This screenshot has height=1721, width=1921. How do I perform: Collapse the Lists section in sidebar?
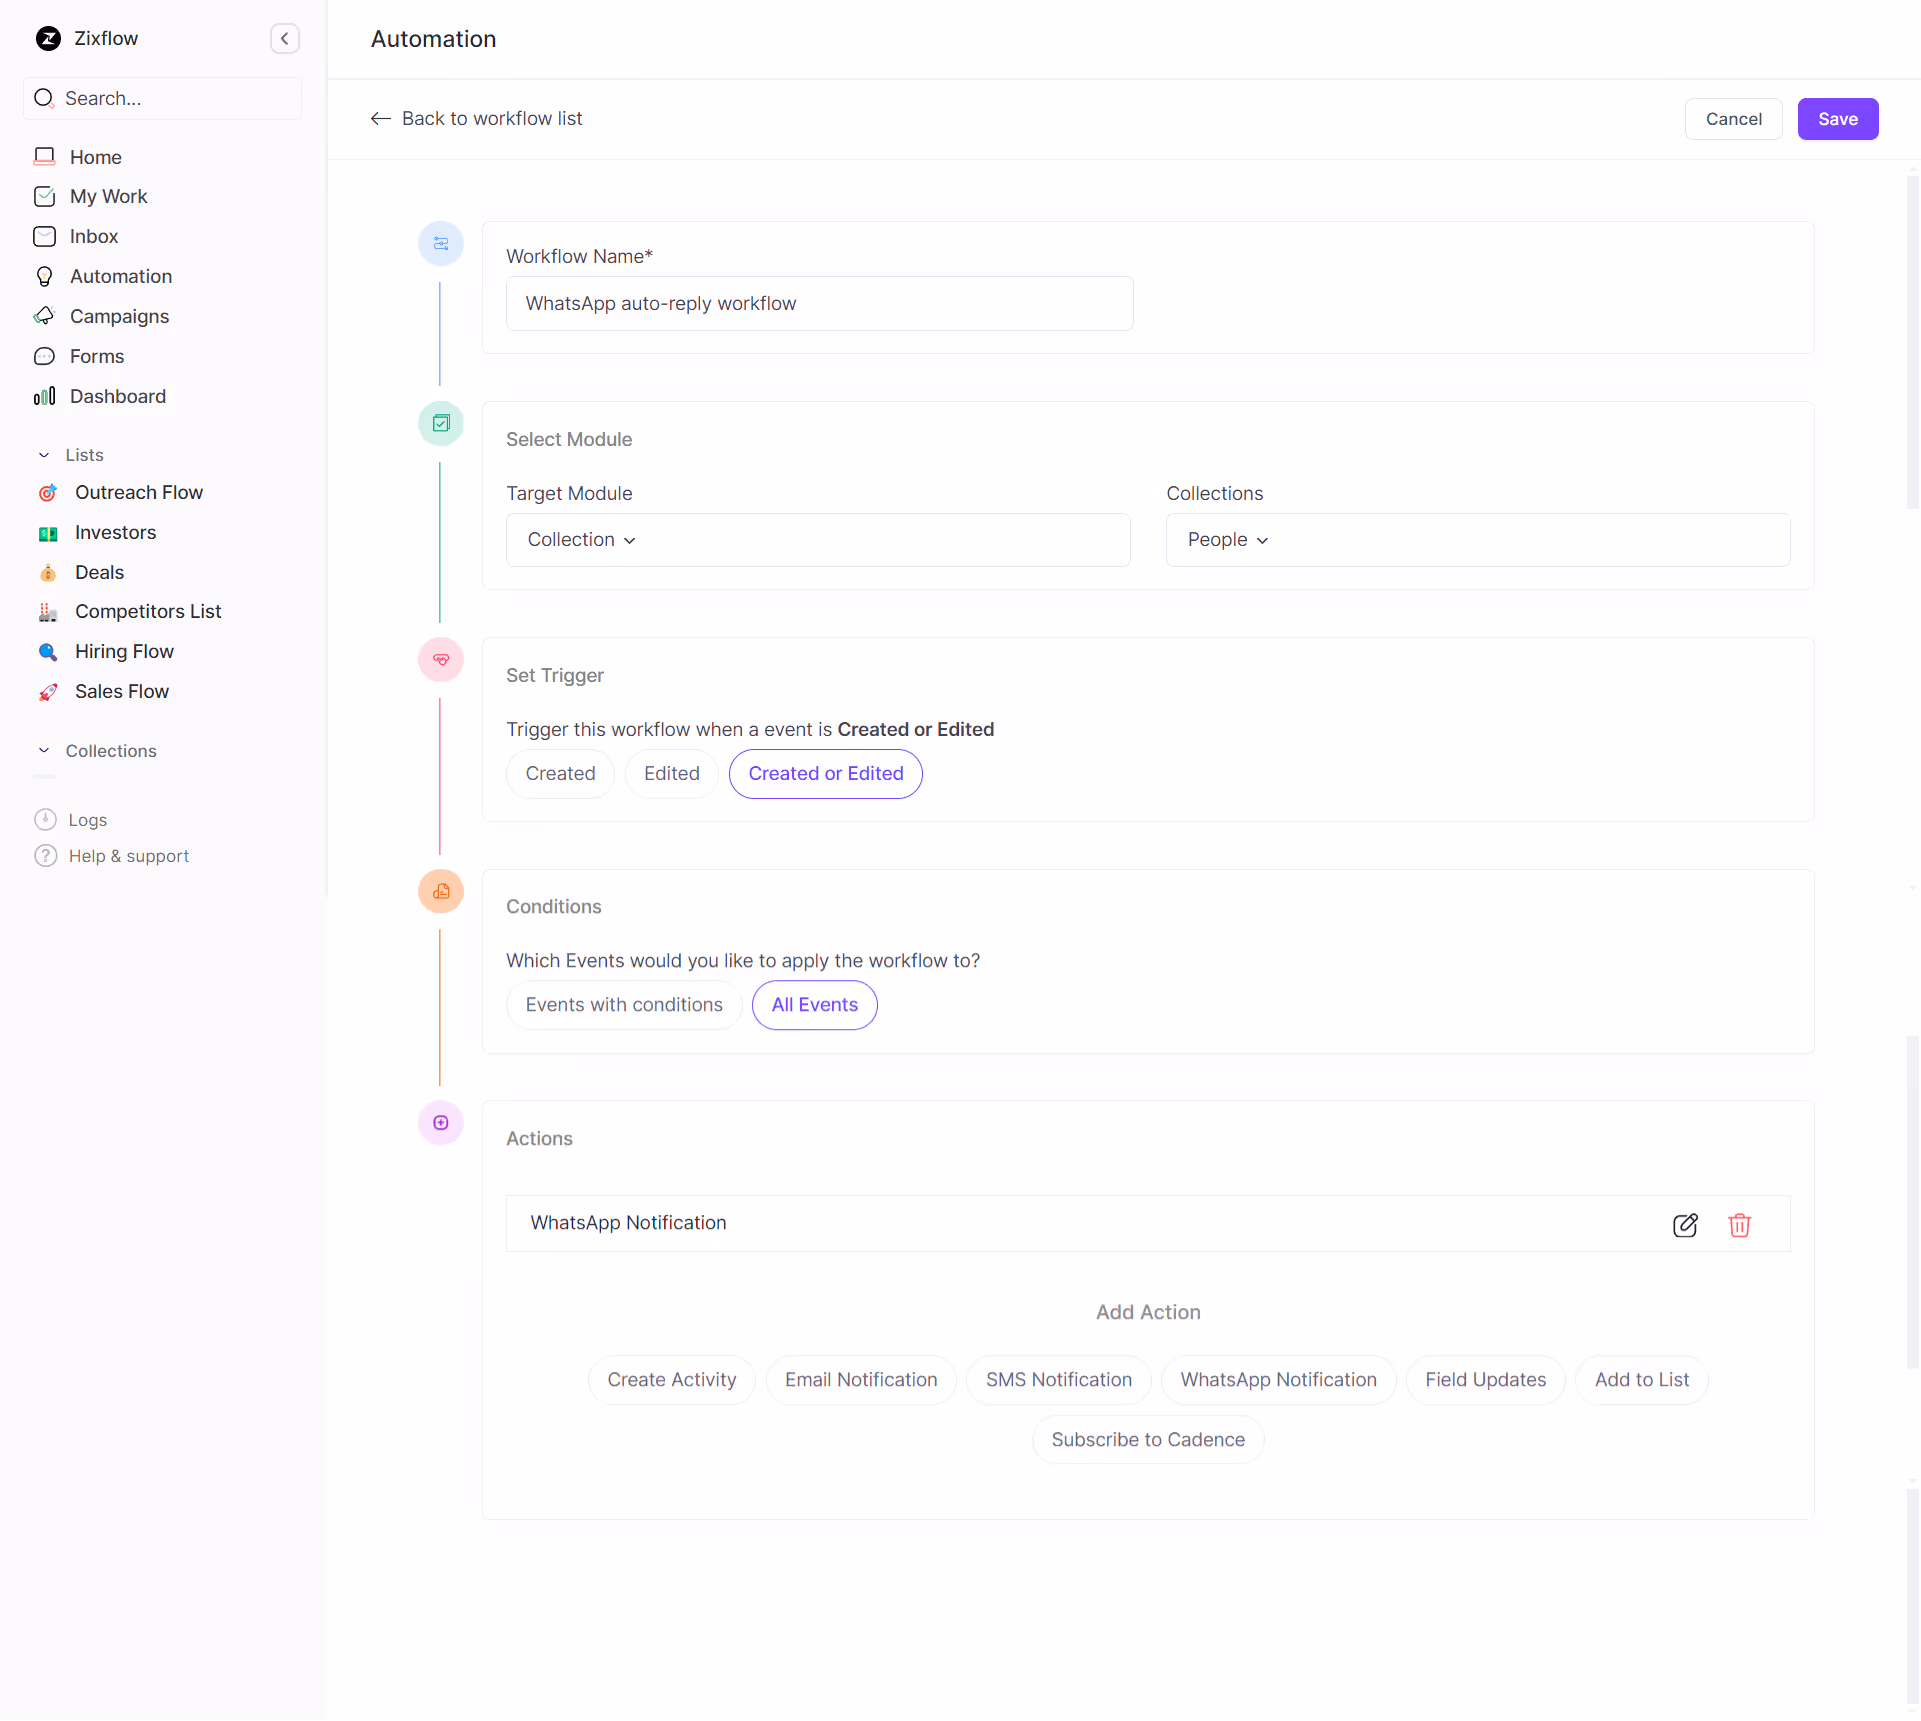pos(44,455)
